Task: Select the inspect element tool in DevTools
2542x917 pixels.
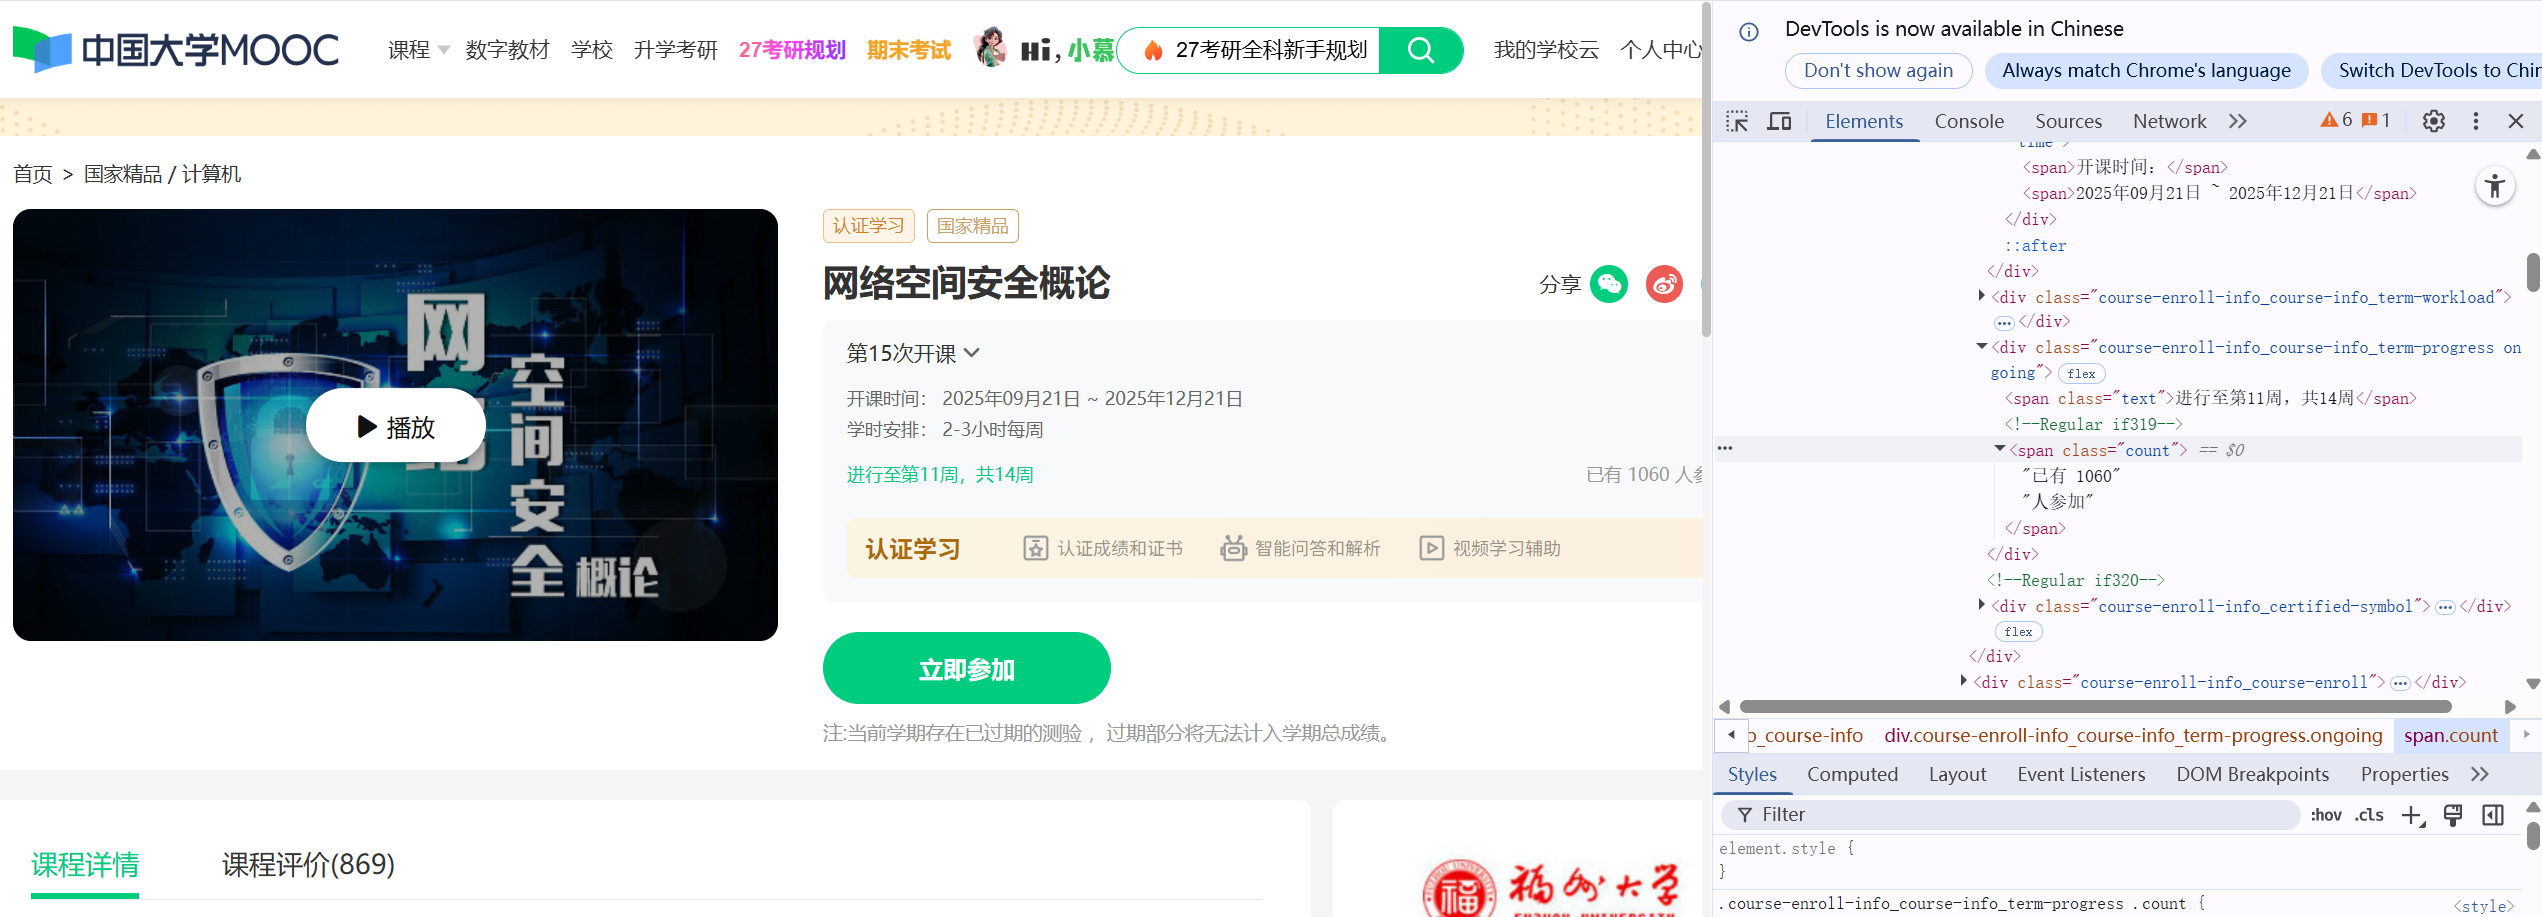Action: [1738, 121]
